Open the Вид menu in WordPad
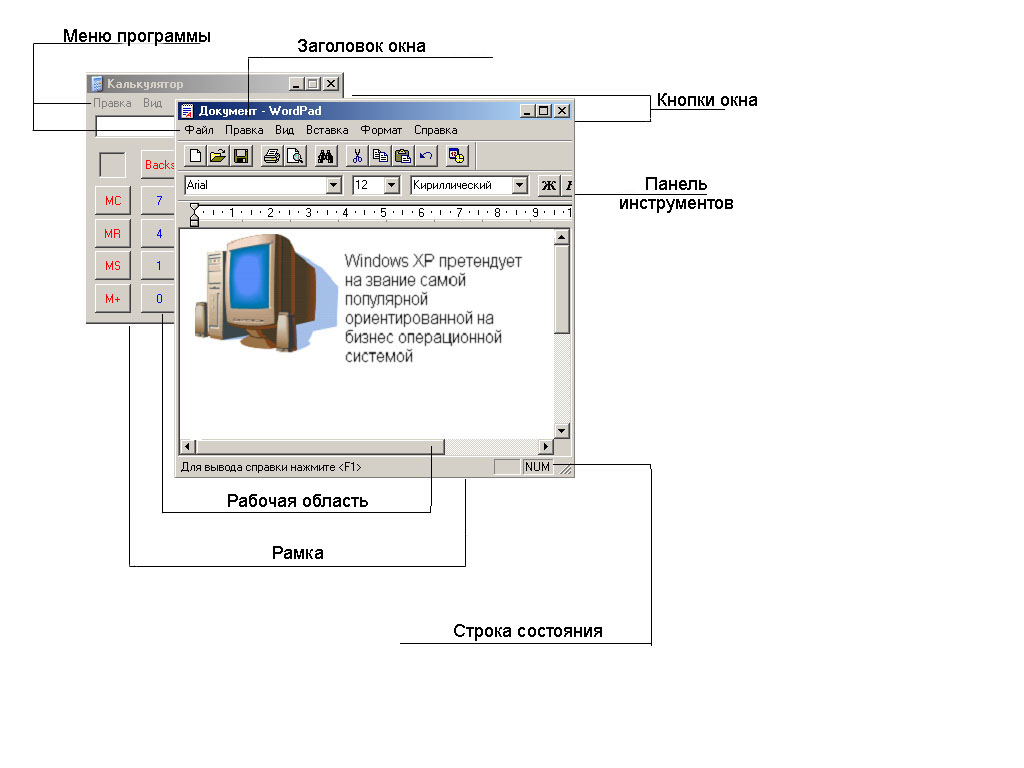This screenshot has height=768, width=1024. click(x=284, y=130)
